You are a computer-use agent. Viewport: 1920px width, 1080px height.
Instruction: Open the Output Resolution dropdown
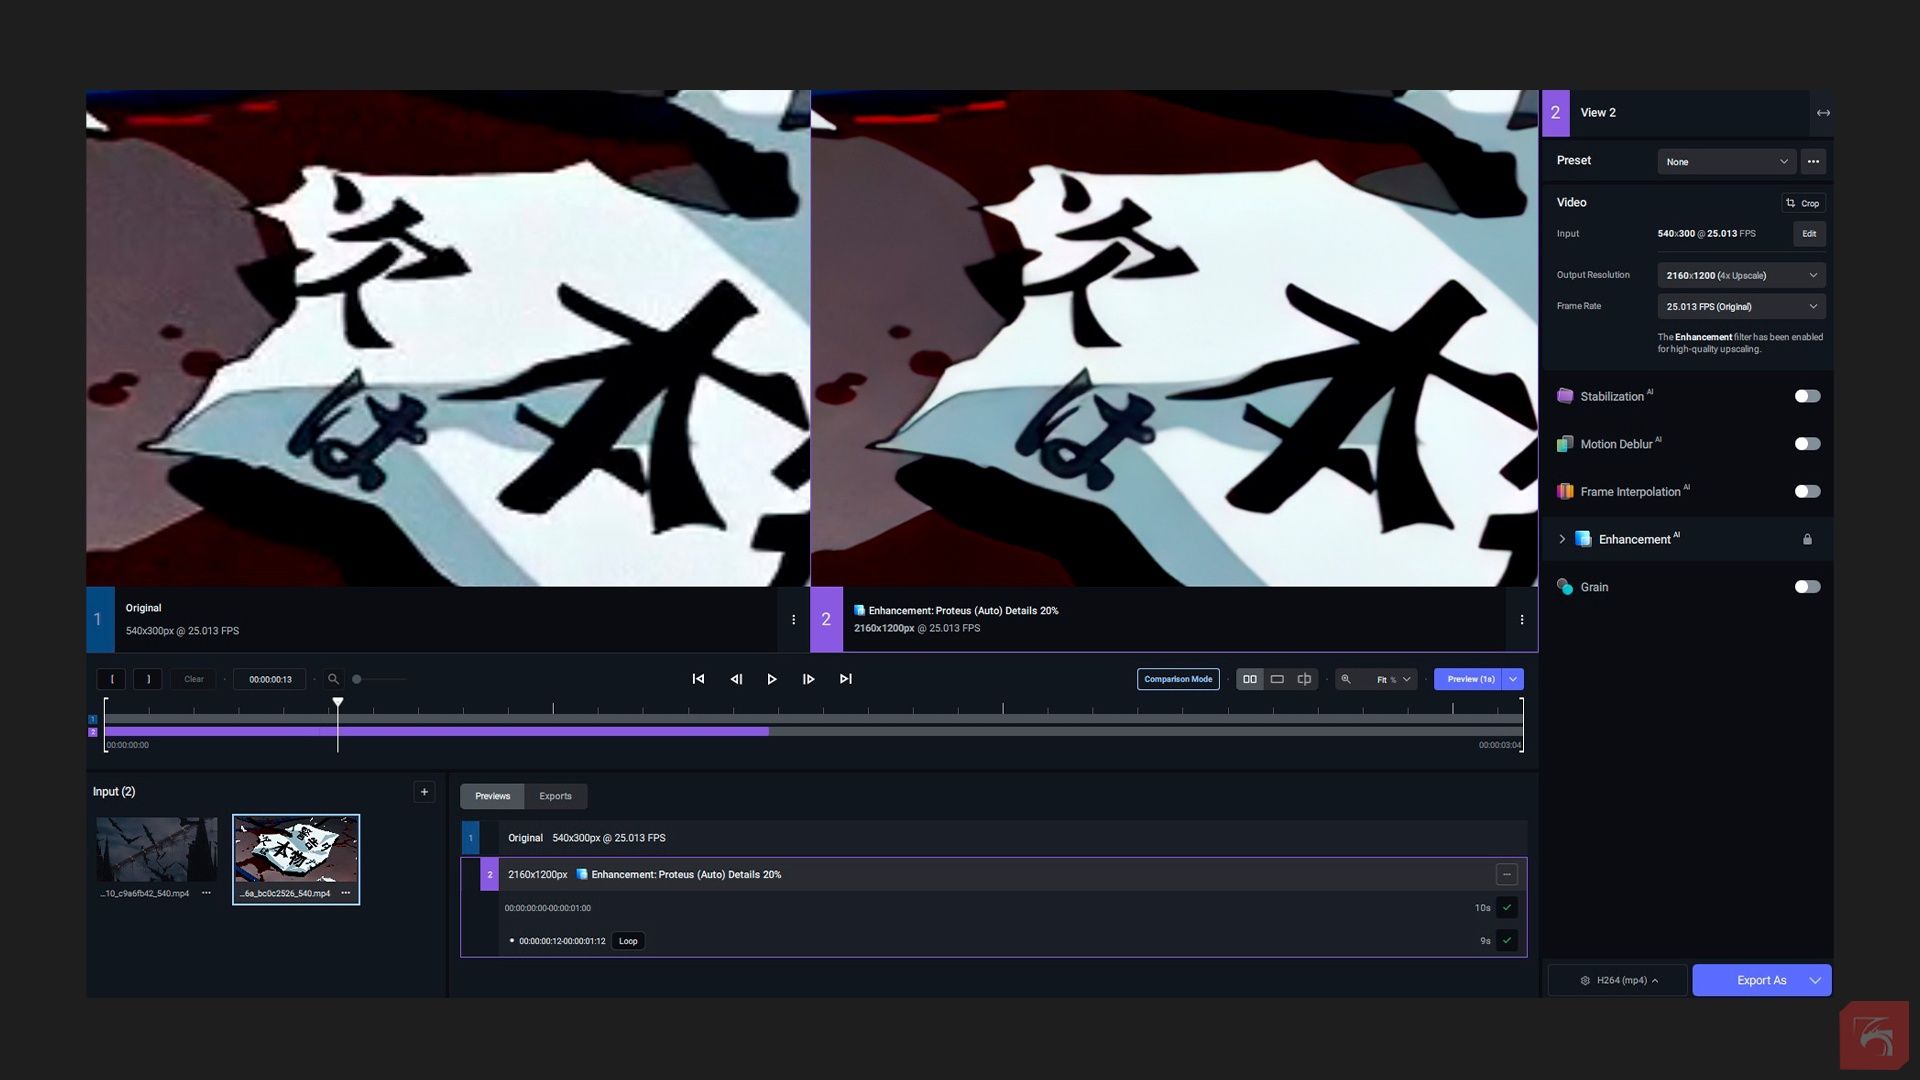click(1741, 275)
